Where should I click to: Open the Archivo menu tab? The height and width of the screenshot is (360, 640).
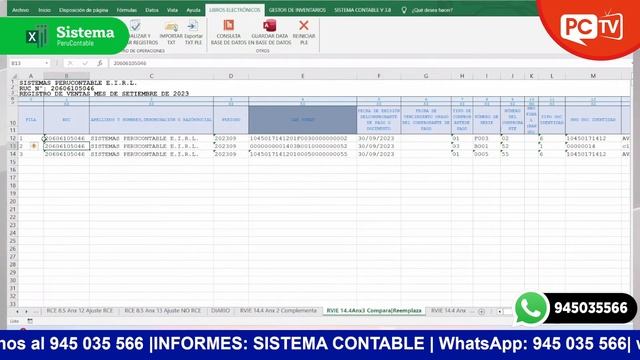point(20,10)
